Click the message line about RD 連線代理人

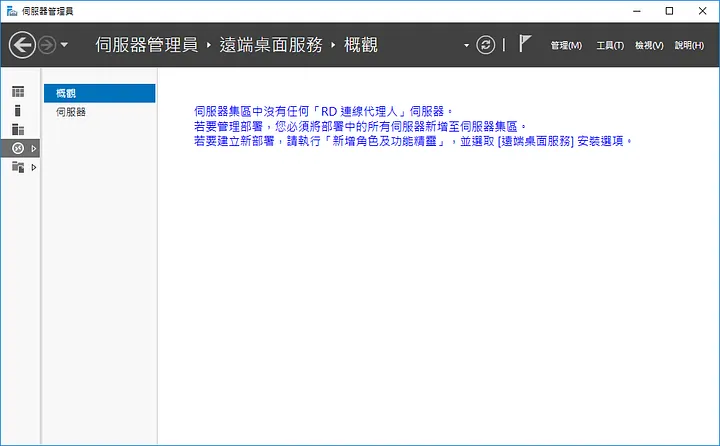(323, 111)
